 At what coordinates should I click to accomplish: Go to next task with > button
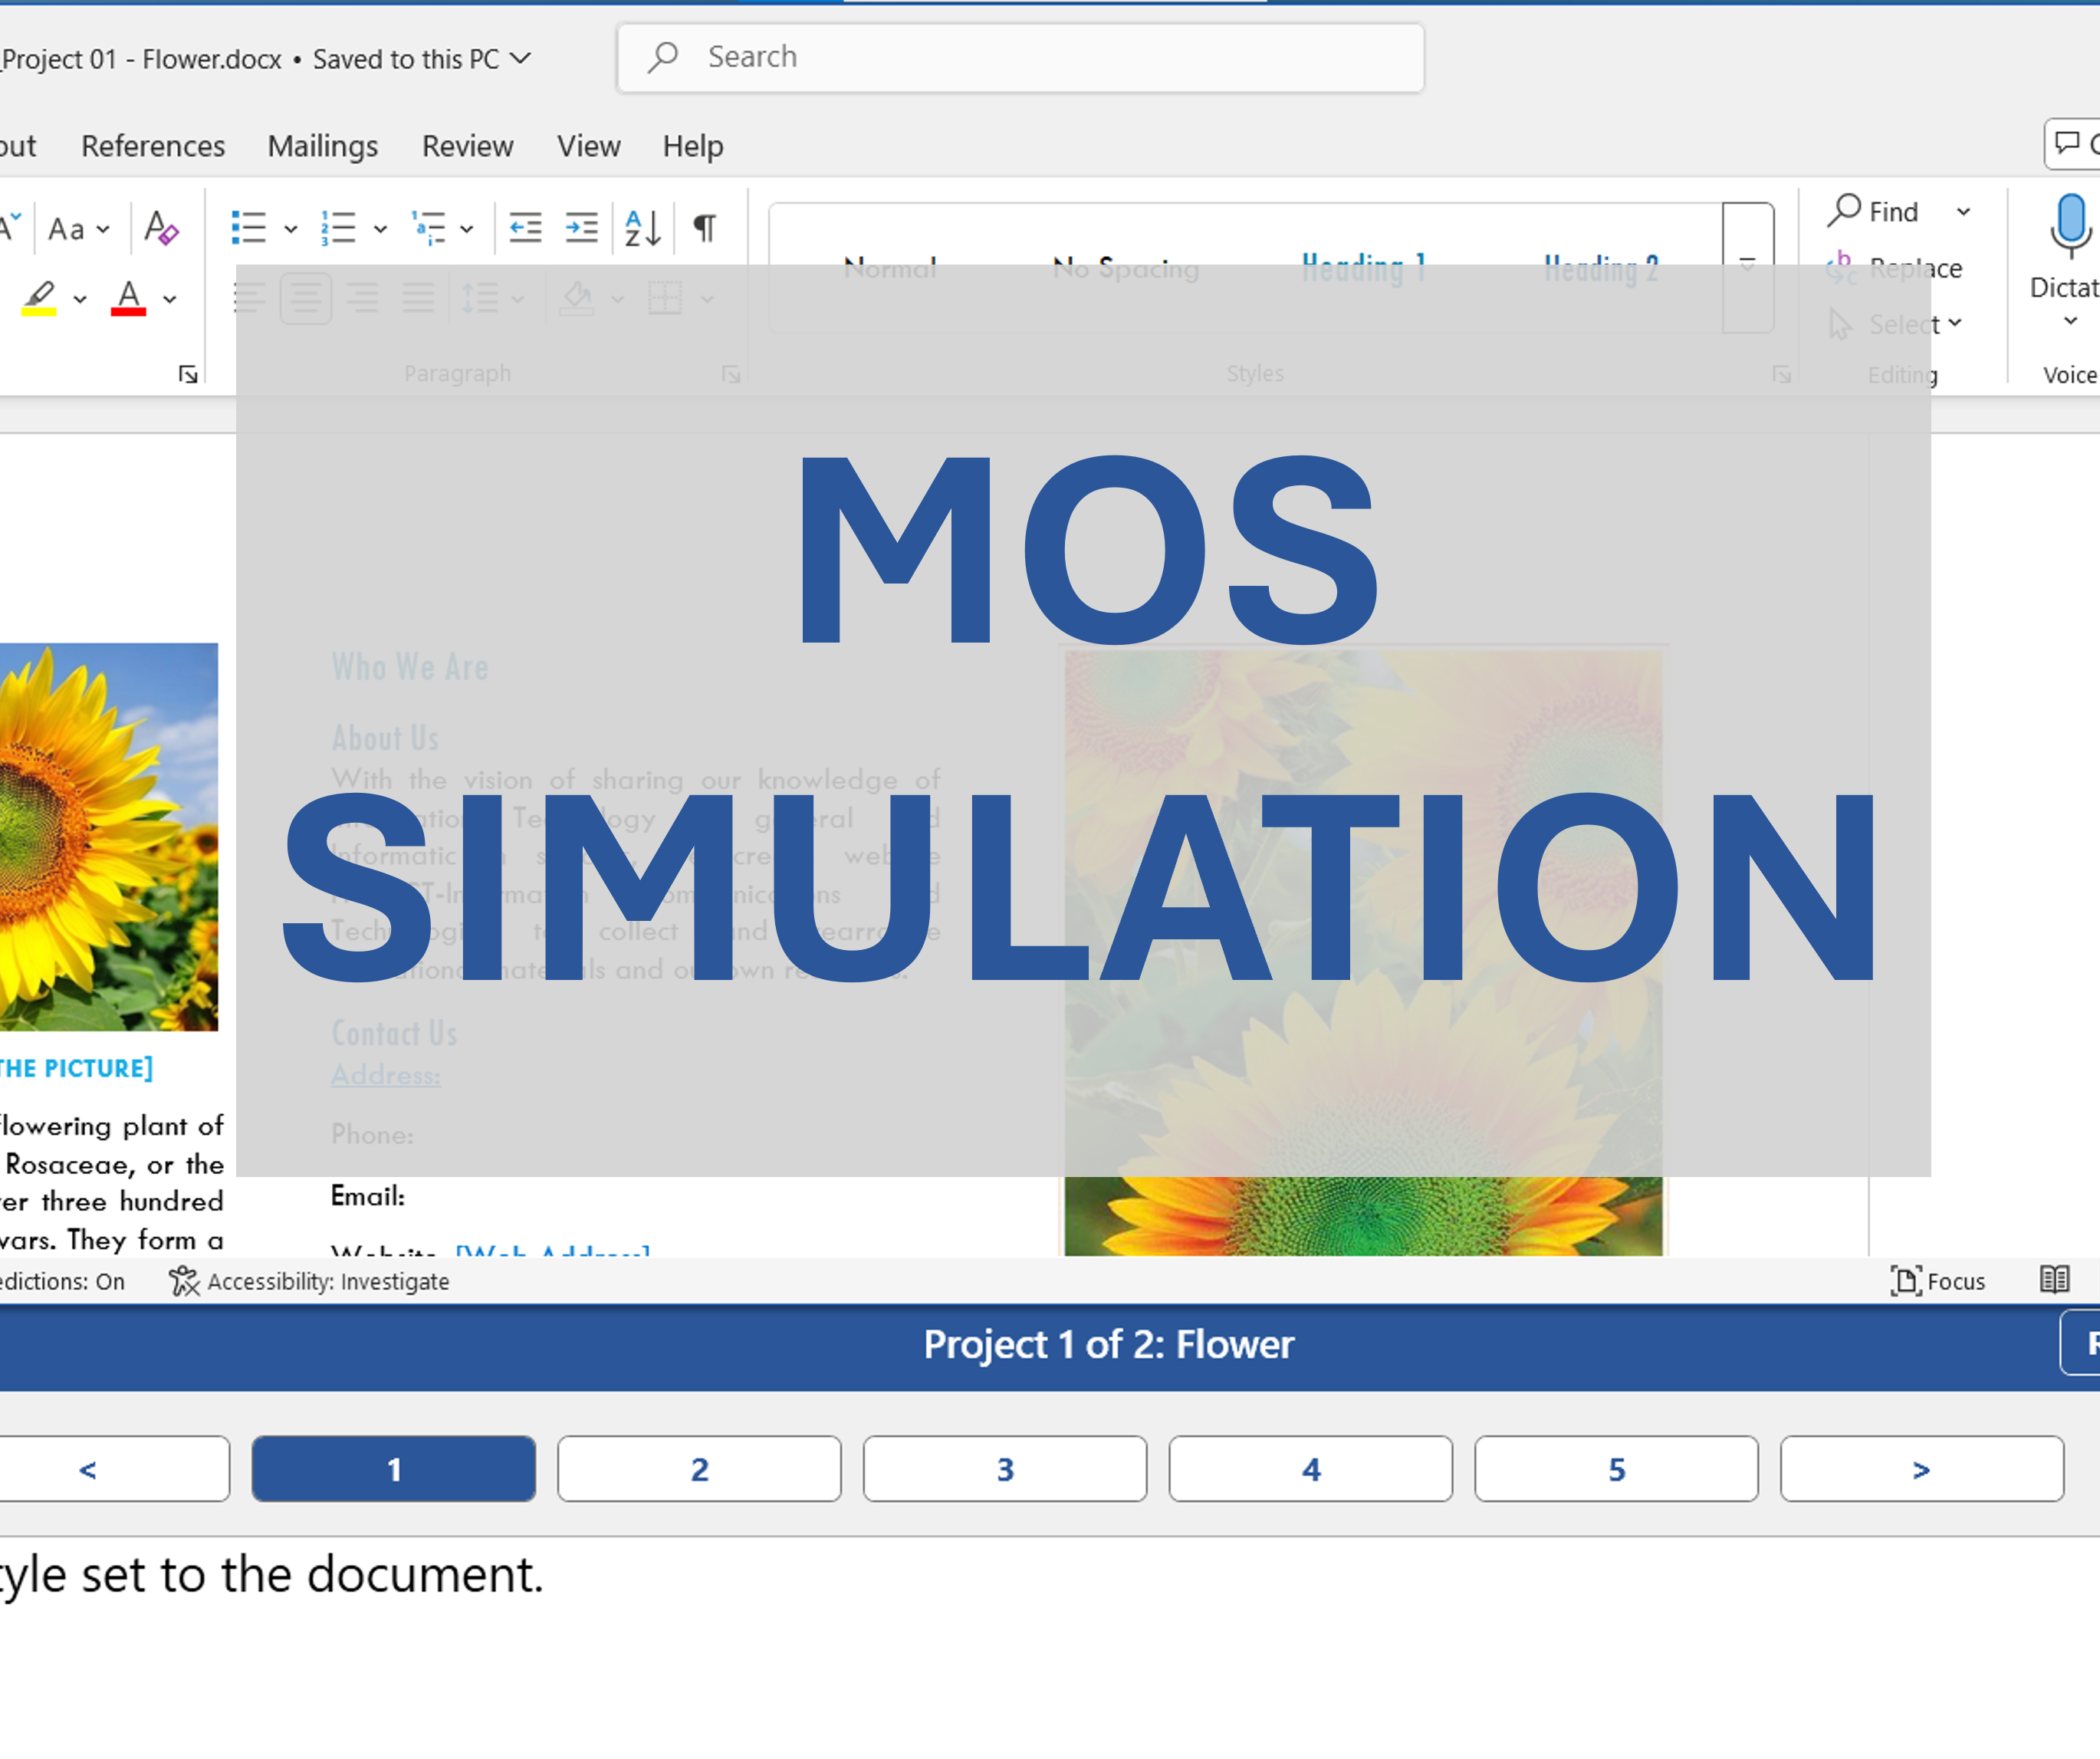1922,1469
